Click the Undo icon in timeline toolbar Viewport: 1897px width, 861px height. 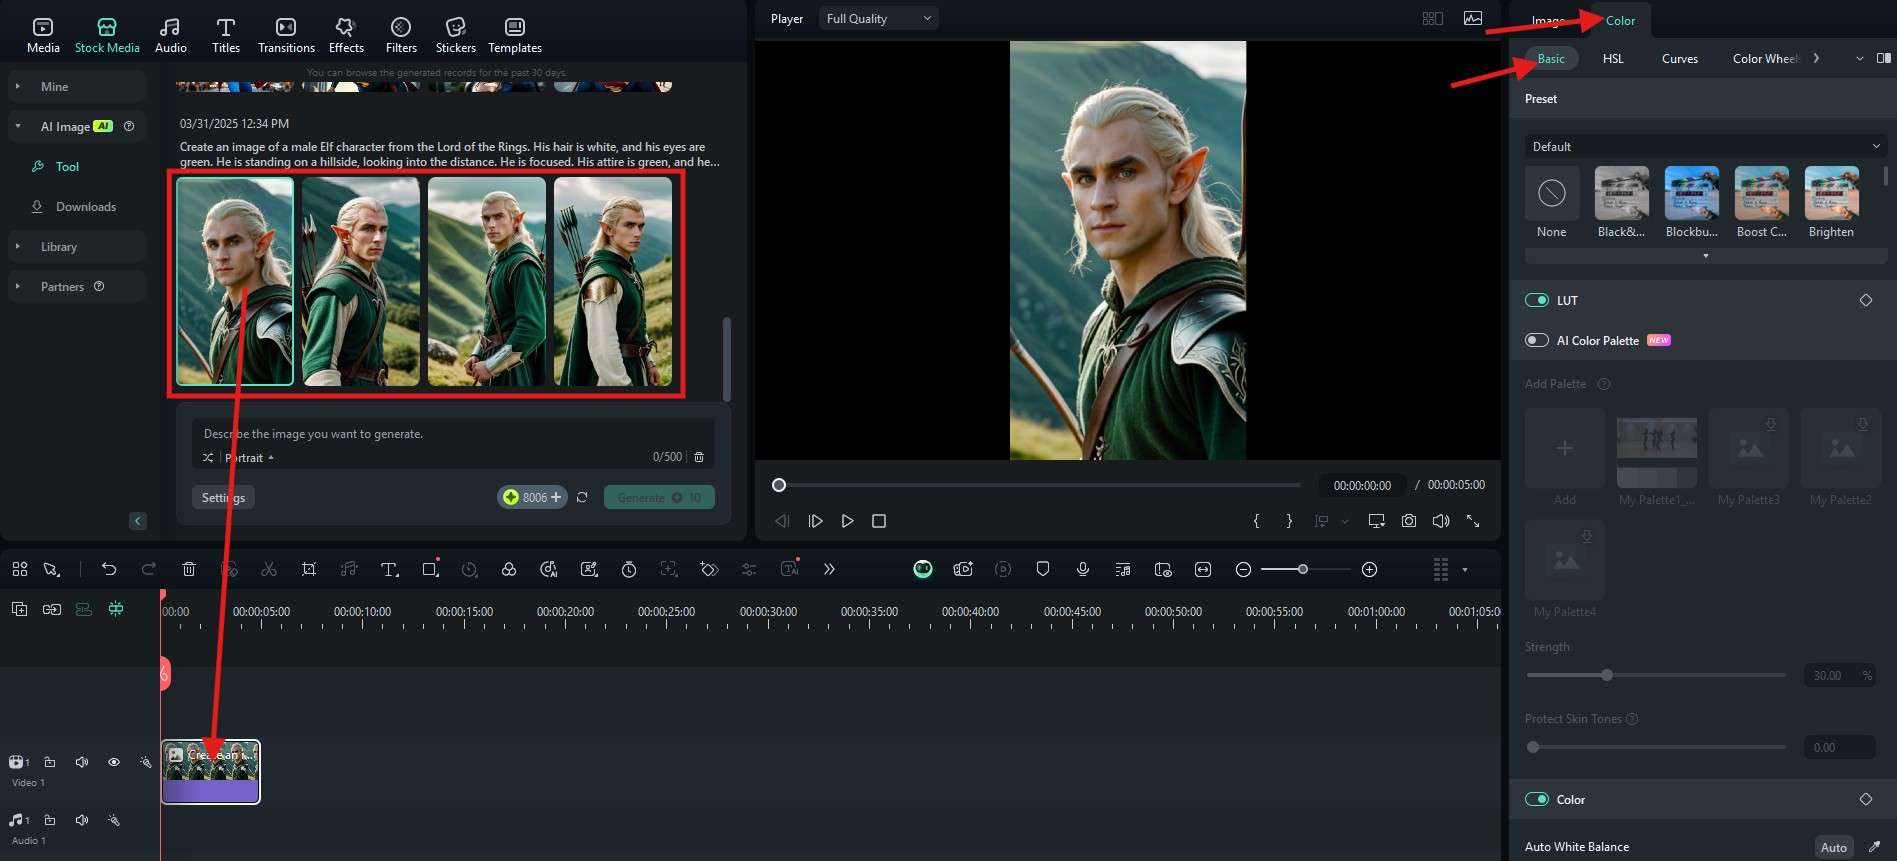coord(109,569)
